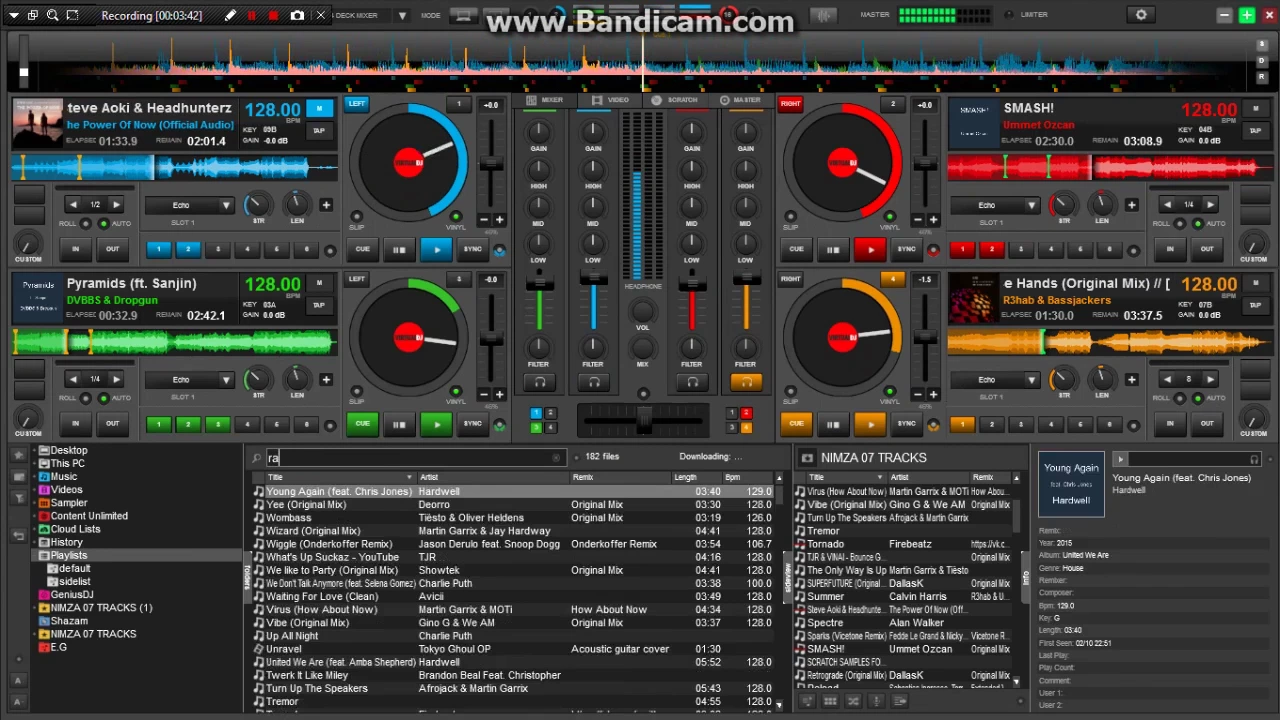The height and width of the screenshot is (720, 1280).
Task: Click album art thumbnail of blue deck
Action: pos(37,123)
